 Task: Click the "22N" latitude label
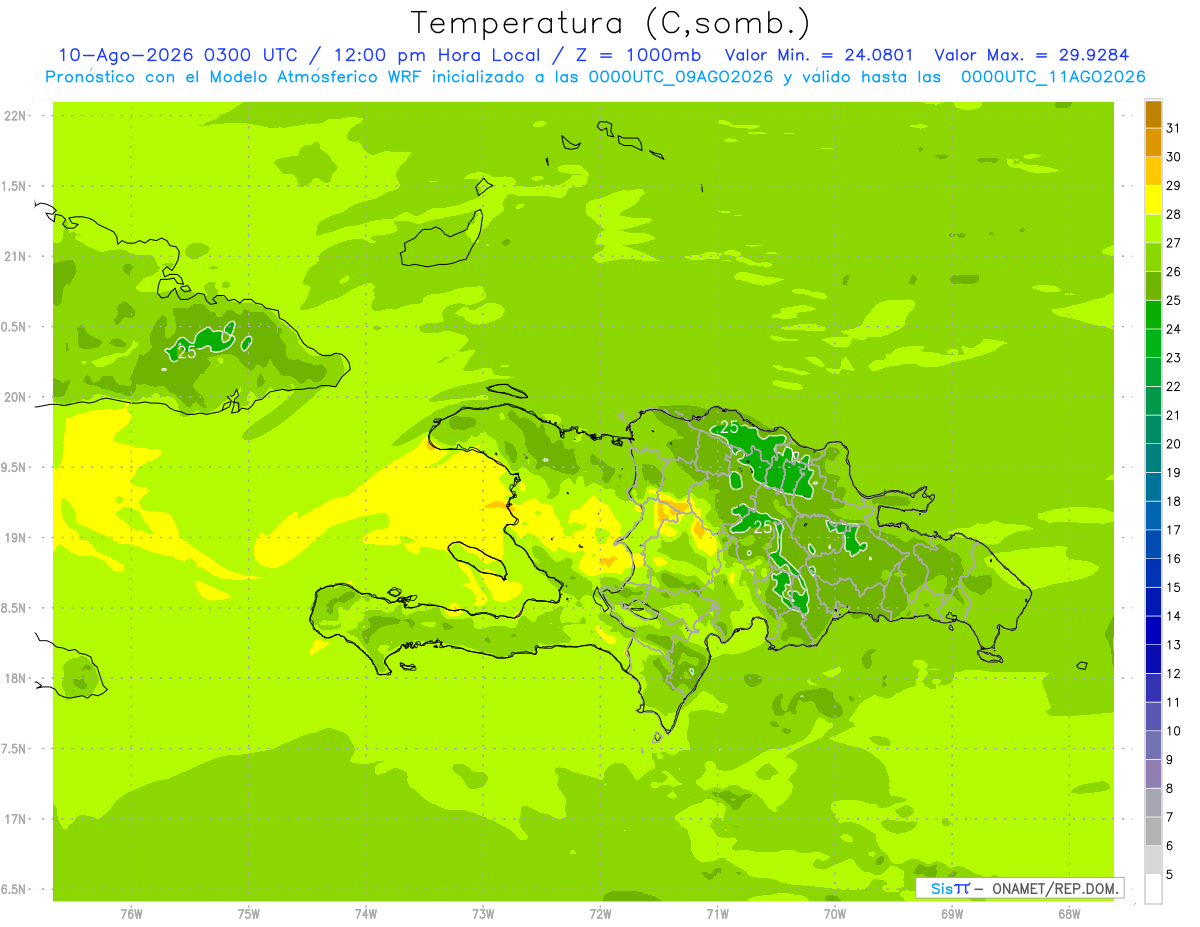(15, 116)
